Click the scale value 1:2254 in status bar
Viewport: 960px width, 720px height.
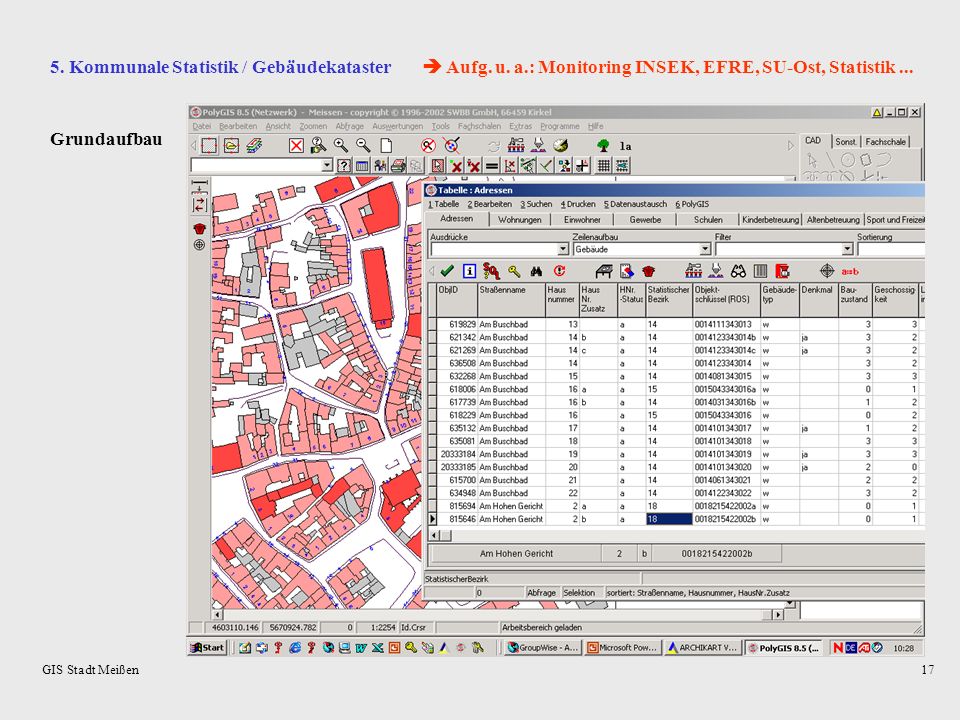pyautogui.click(x=383, y=628)
